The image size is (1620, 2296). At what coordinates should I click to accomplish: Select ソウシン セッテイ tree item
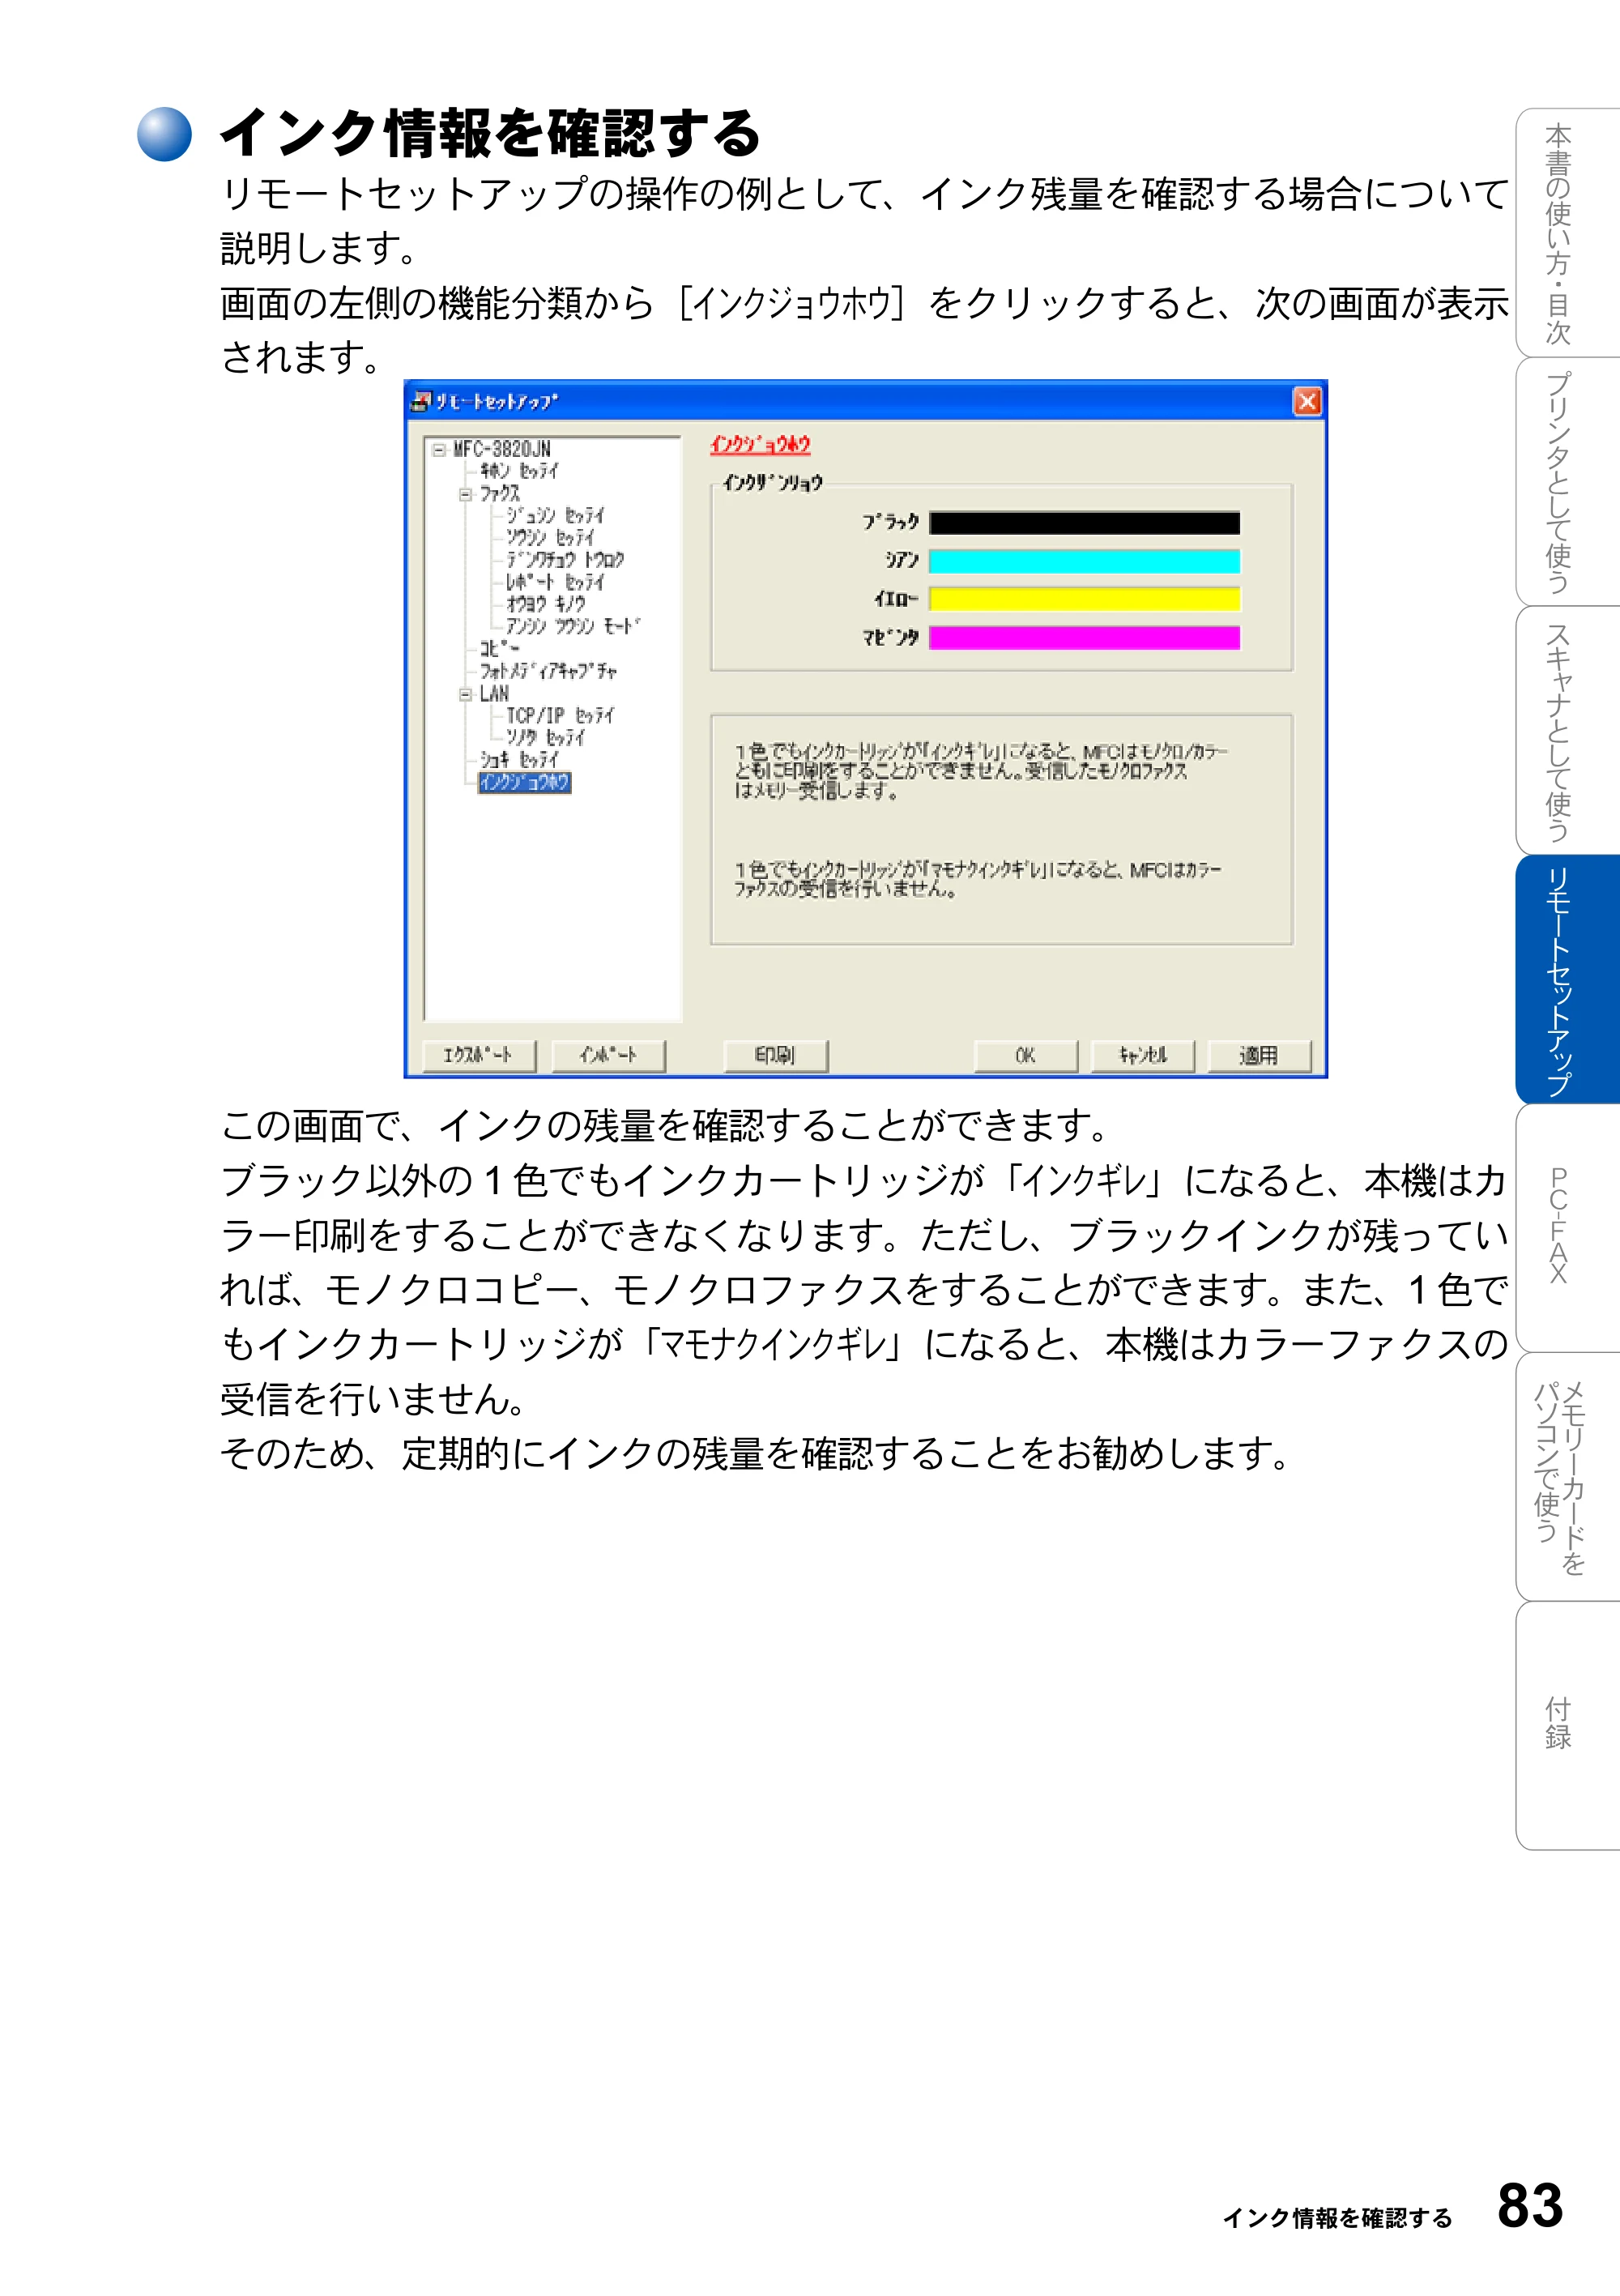coord(550,538)
